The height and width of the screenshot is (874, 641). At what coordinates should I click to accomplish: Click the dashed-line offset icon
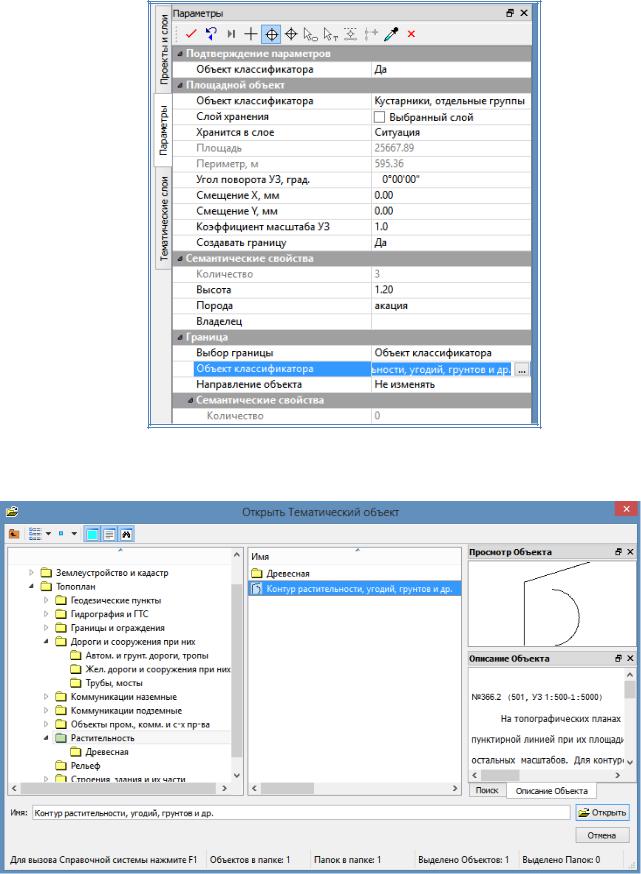pos(351,34)
